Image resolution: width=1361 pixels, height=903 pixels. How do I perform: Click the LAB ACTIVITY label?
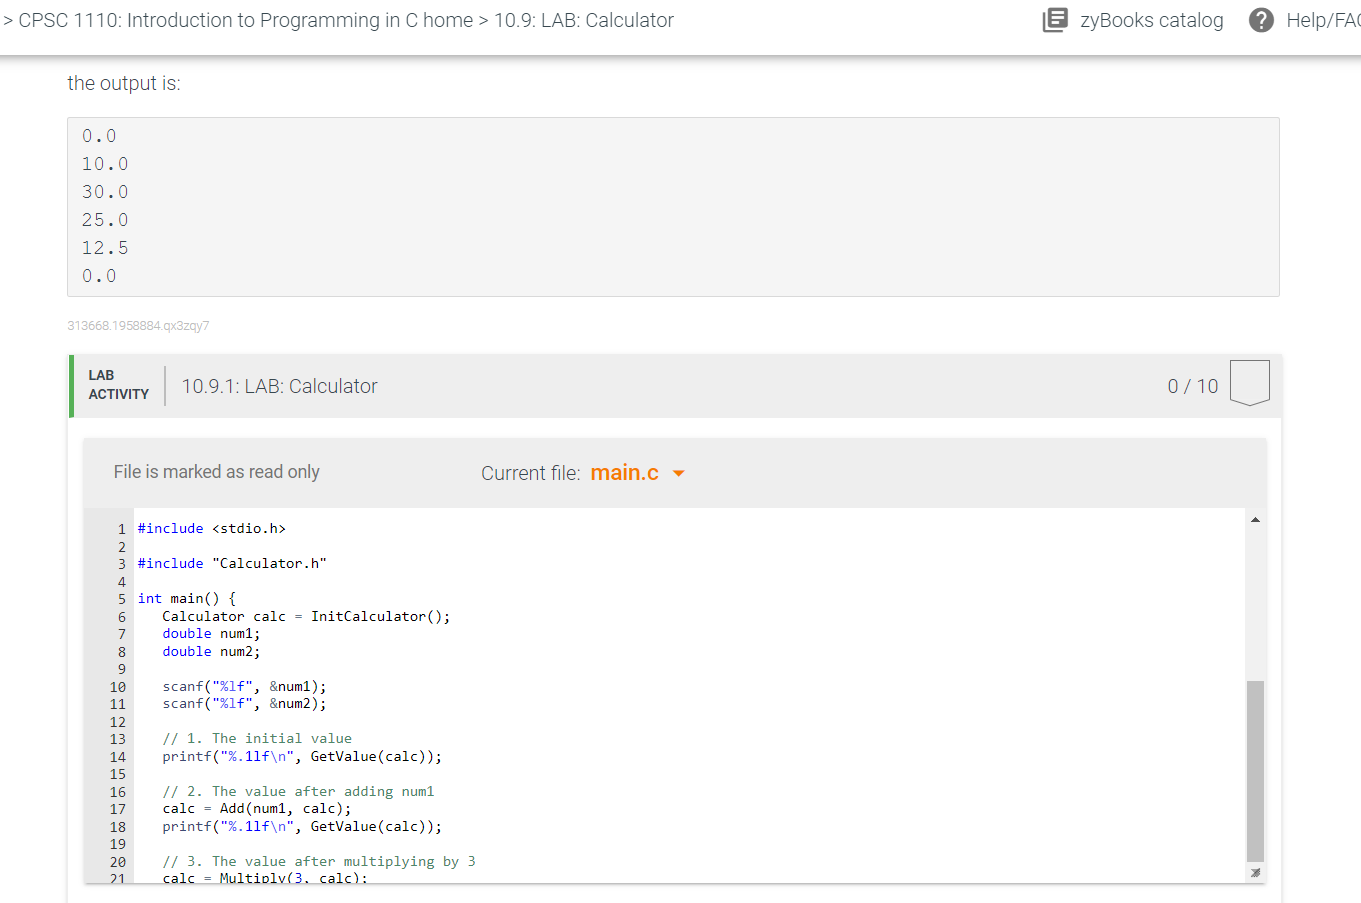[x=117, y=385]
